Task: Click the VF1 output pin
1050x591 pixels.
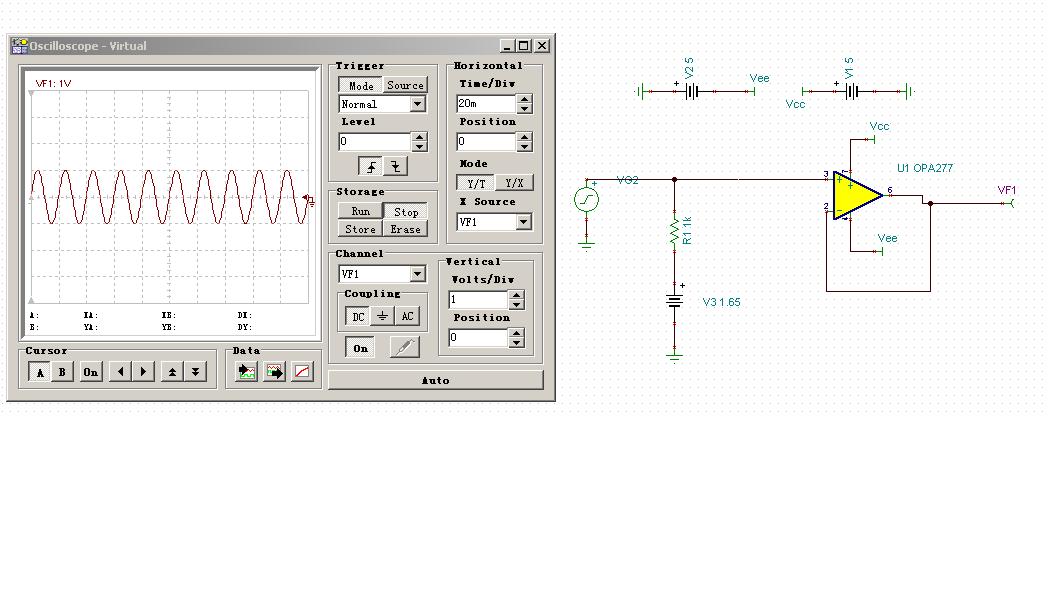Action: click(x=1012, y=203)
